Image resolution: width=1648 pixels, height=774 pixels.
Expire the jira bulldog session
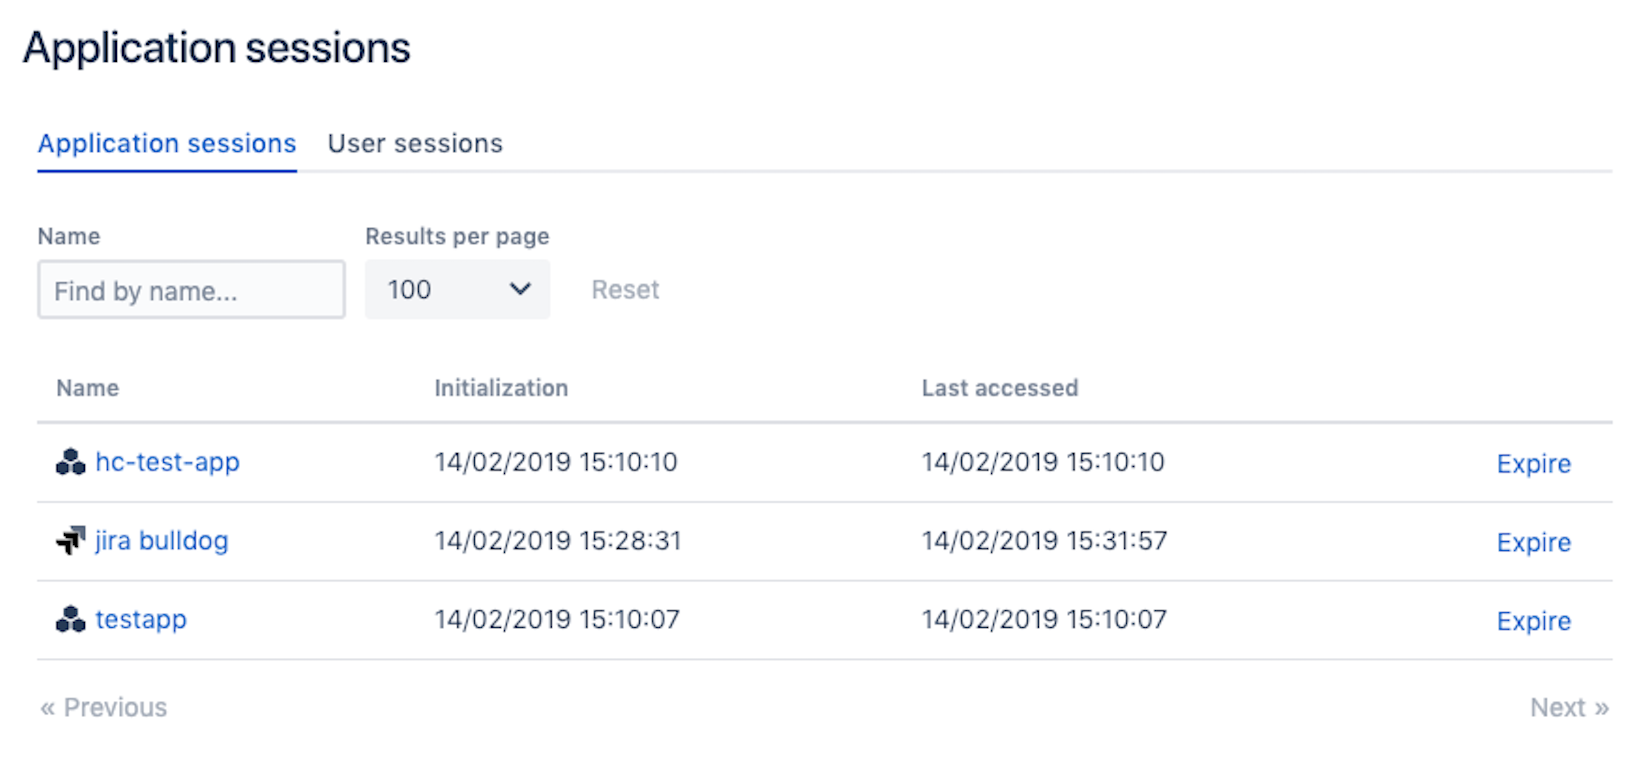point(1533,543)
